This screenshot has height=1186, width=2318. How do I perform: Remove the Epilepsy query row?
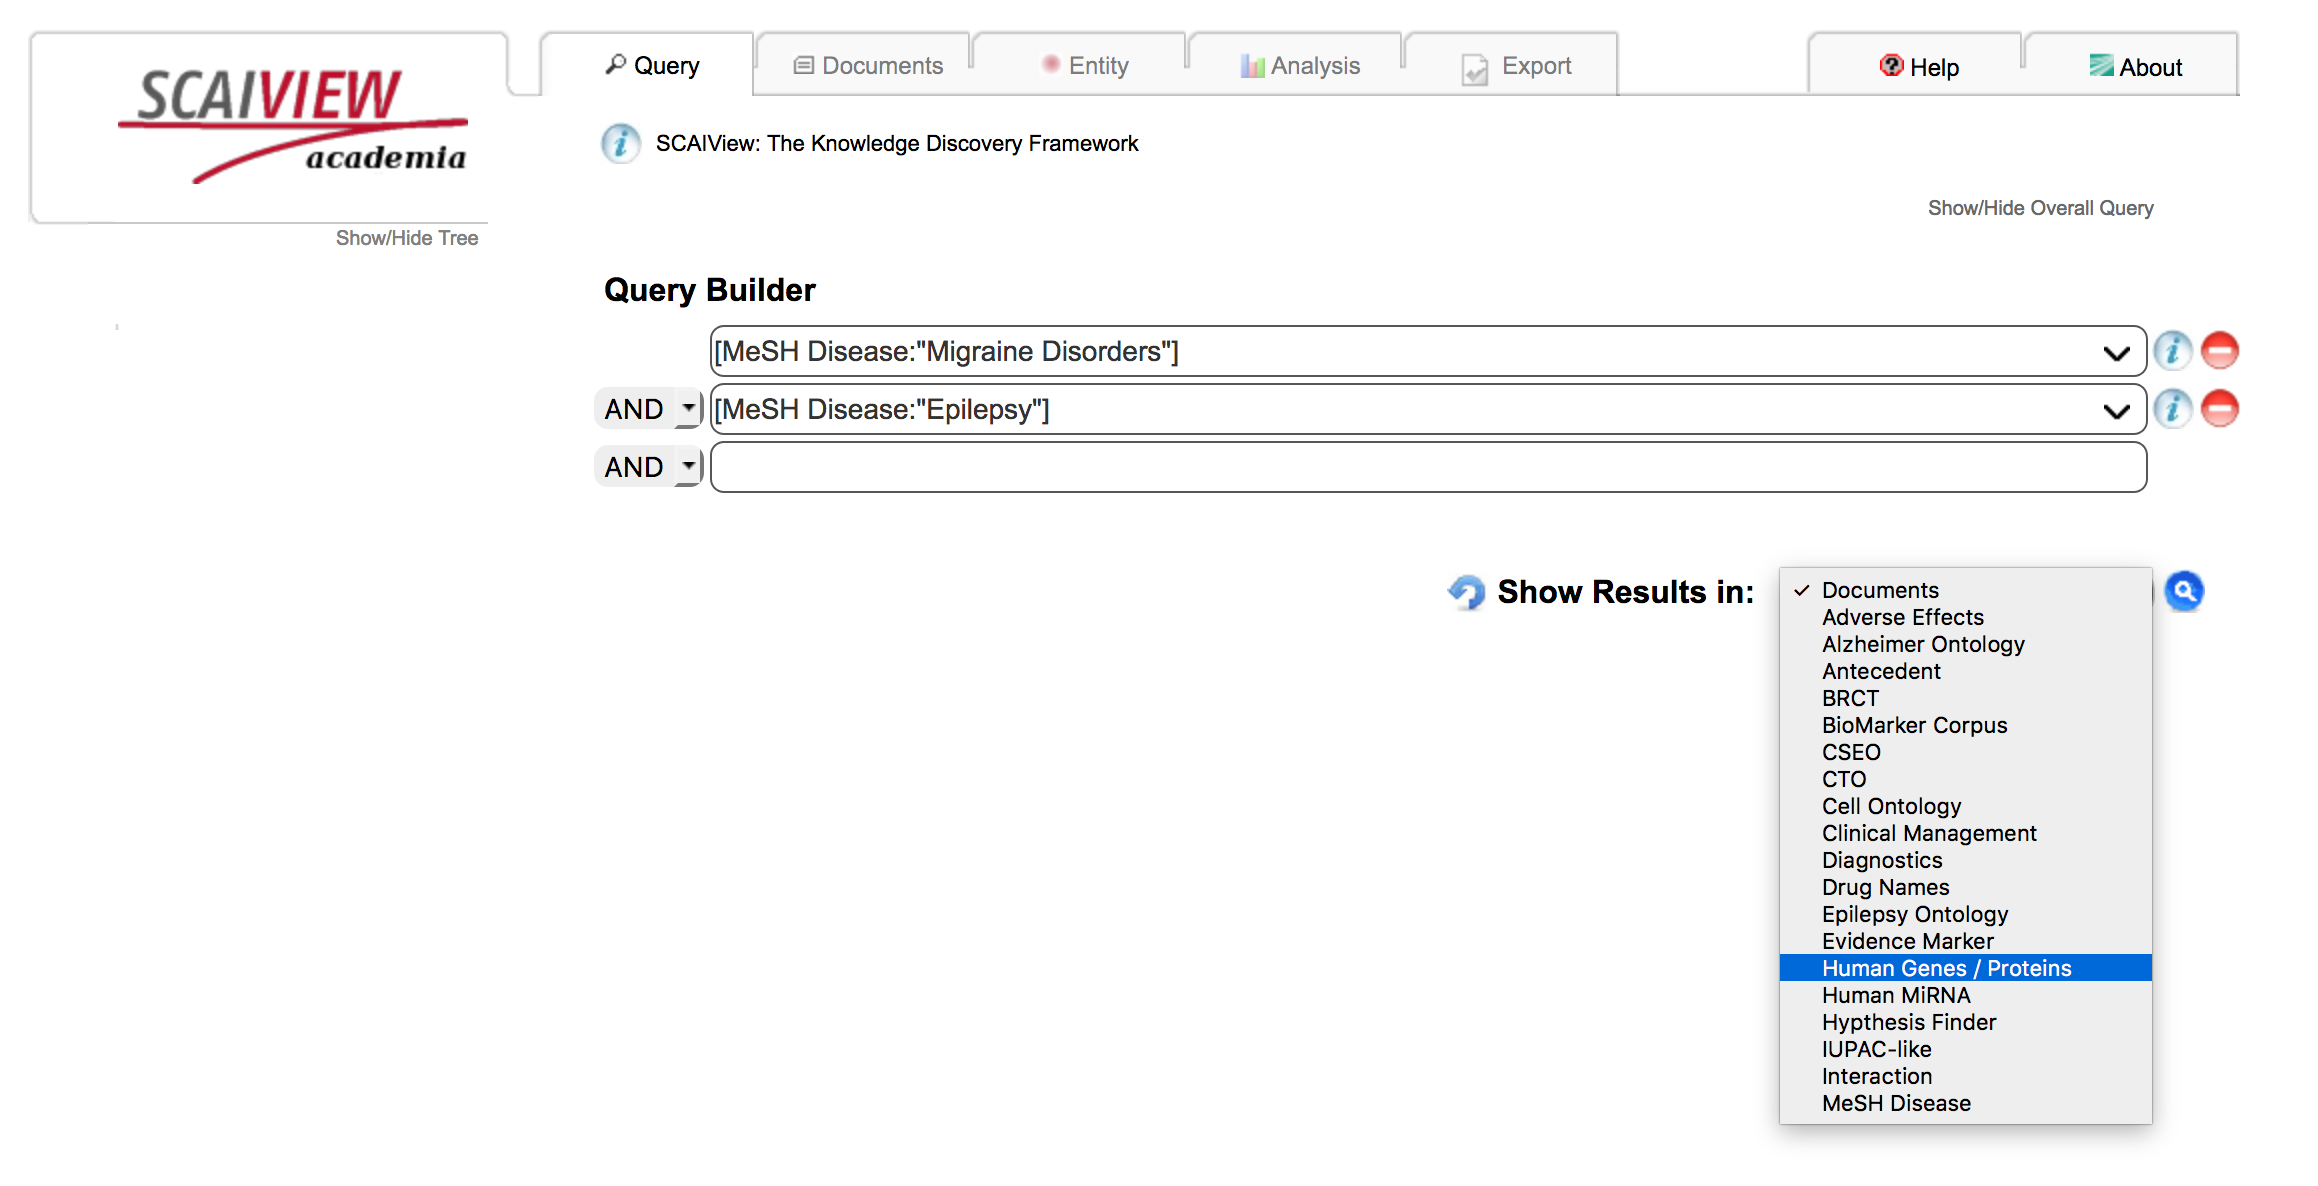click(2220, 409)
